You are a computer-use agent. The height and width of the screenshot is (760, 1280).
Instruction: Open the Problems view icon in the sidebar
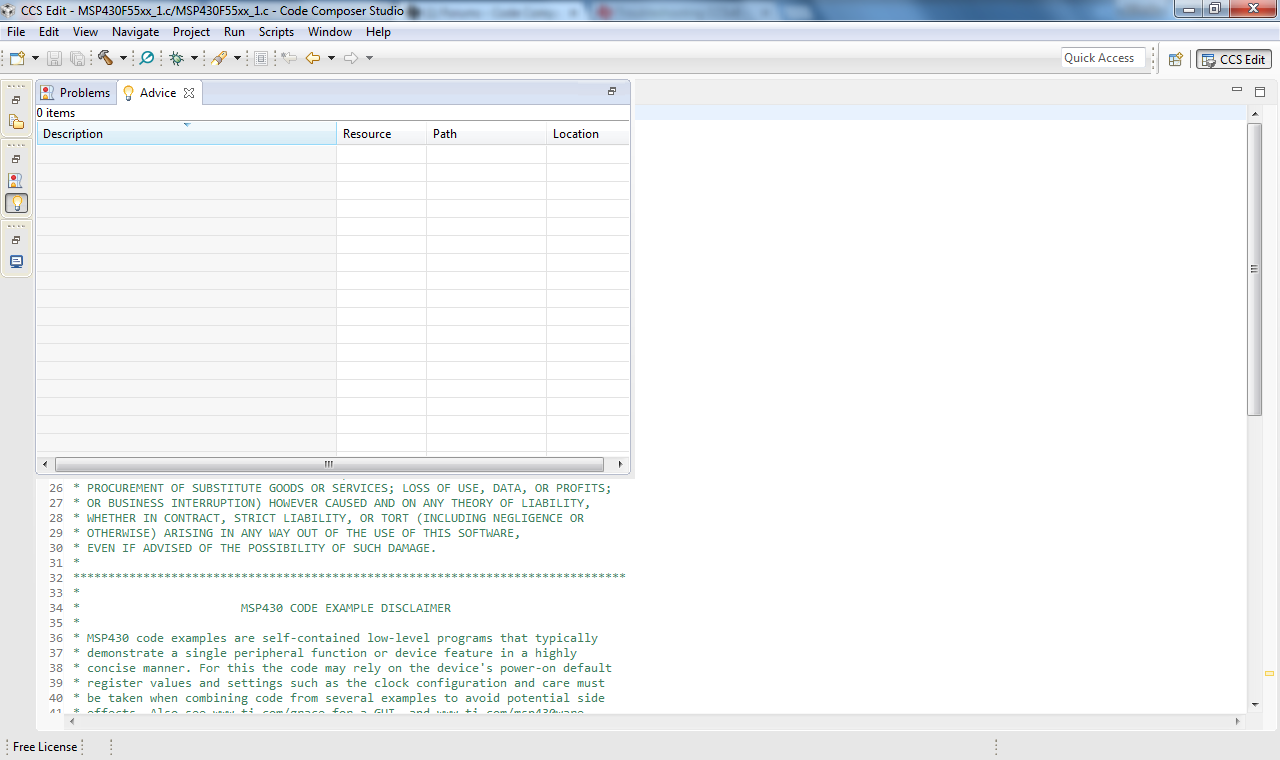pos(16,181)
